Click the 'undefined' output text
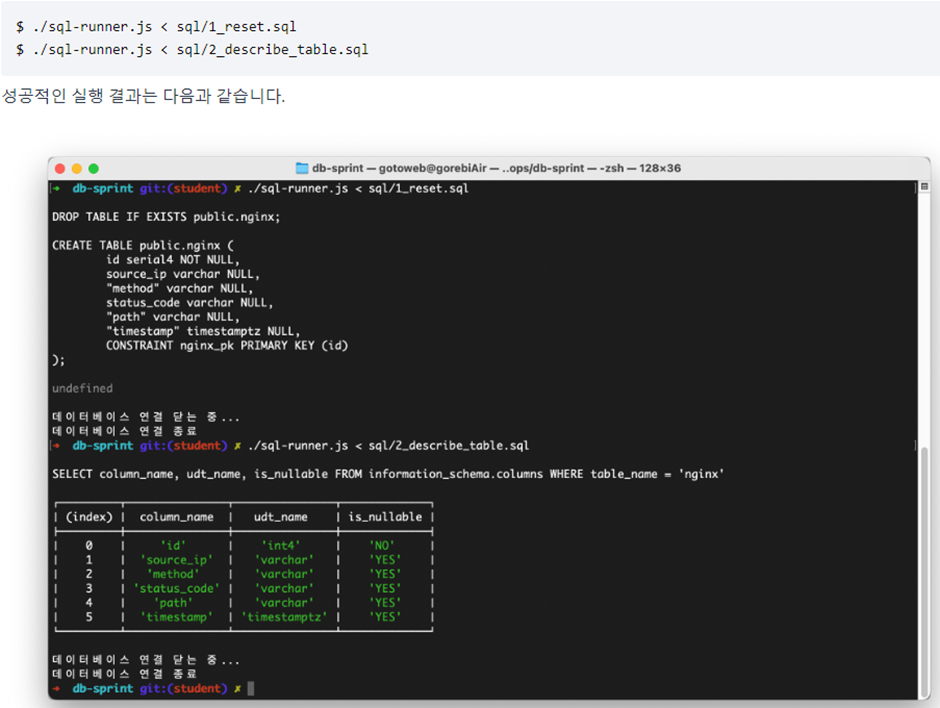The height and width of the screenshot is (708, 940). pyautogui.click(x=82, y=388)
